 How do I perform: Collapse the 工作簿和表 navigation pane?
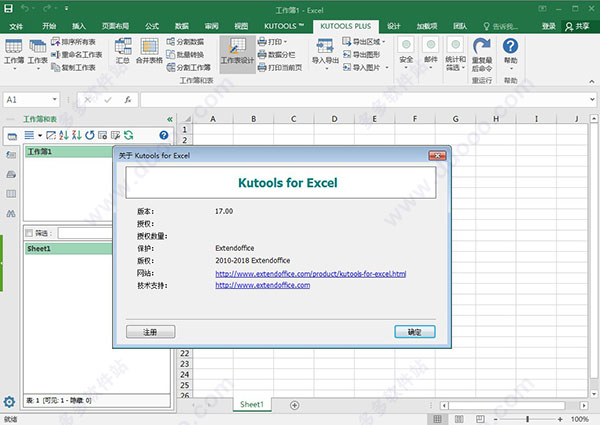(170, 119)
